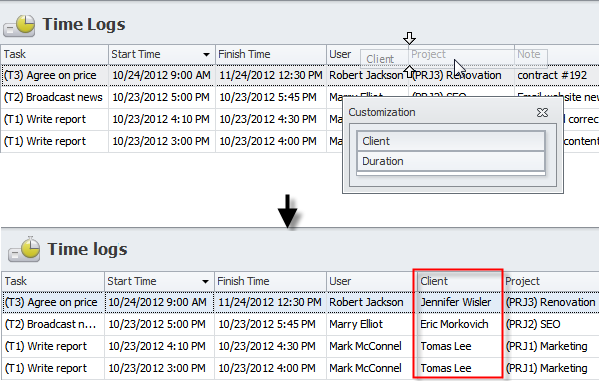The height and width of the screenshot is (381, 599).
Task: Close the Customization dialog
Action: click(x=542, y=112)
